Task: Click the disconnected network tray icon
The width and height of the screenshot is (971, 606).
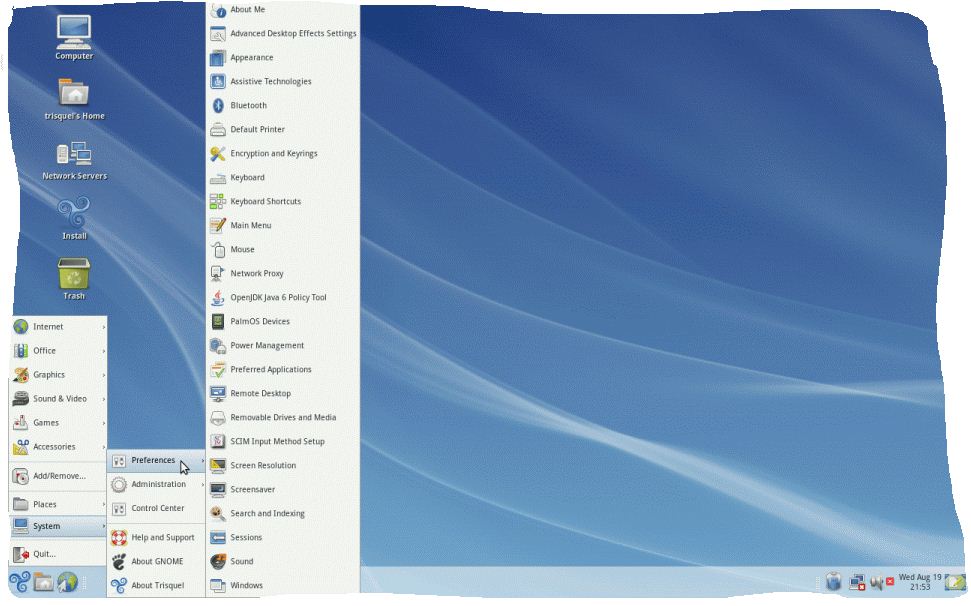Action: [857, 582]
